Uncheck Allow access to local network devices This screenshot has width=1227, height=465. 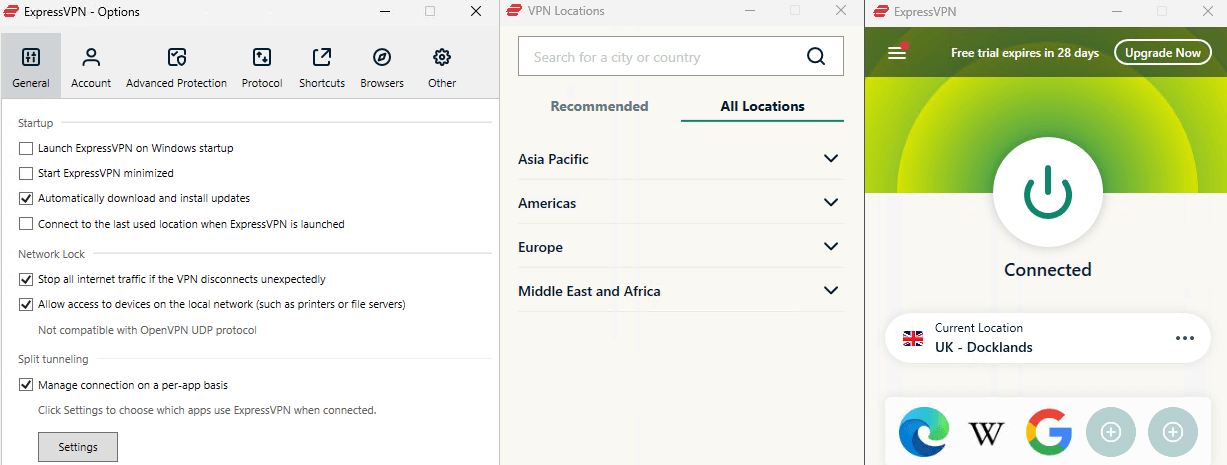pyautogui.click(x=26, y=304)
